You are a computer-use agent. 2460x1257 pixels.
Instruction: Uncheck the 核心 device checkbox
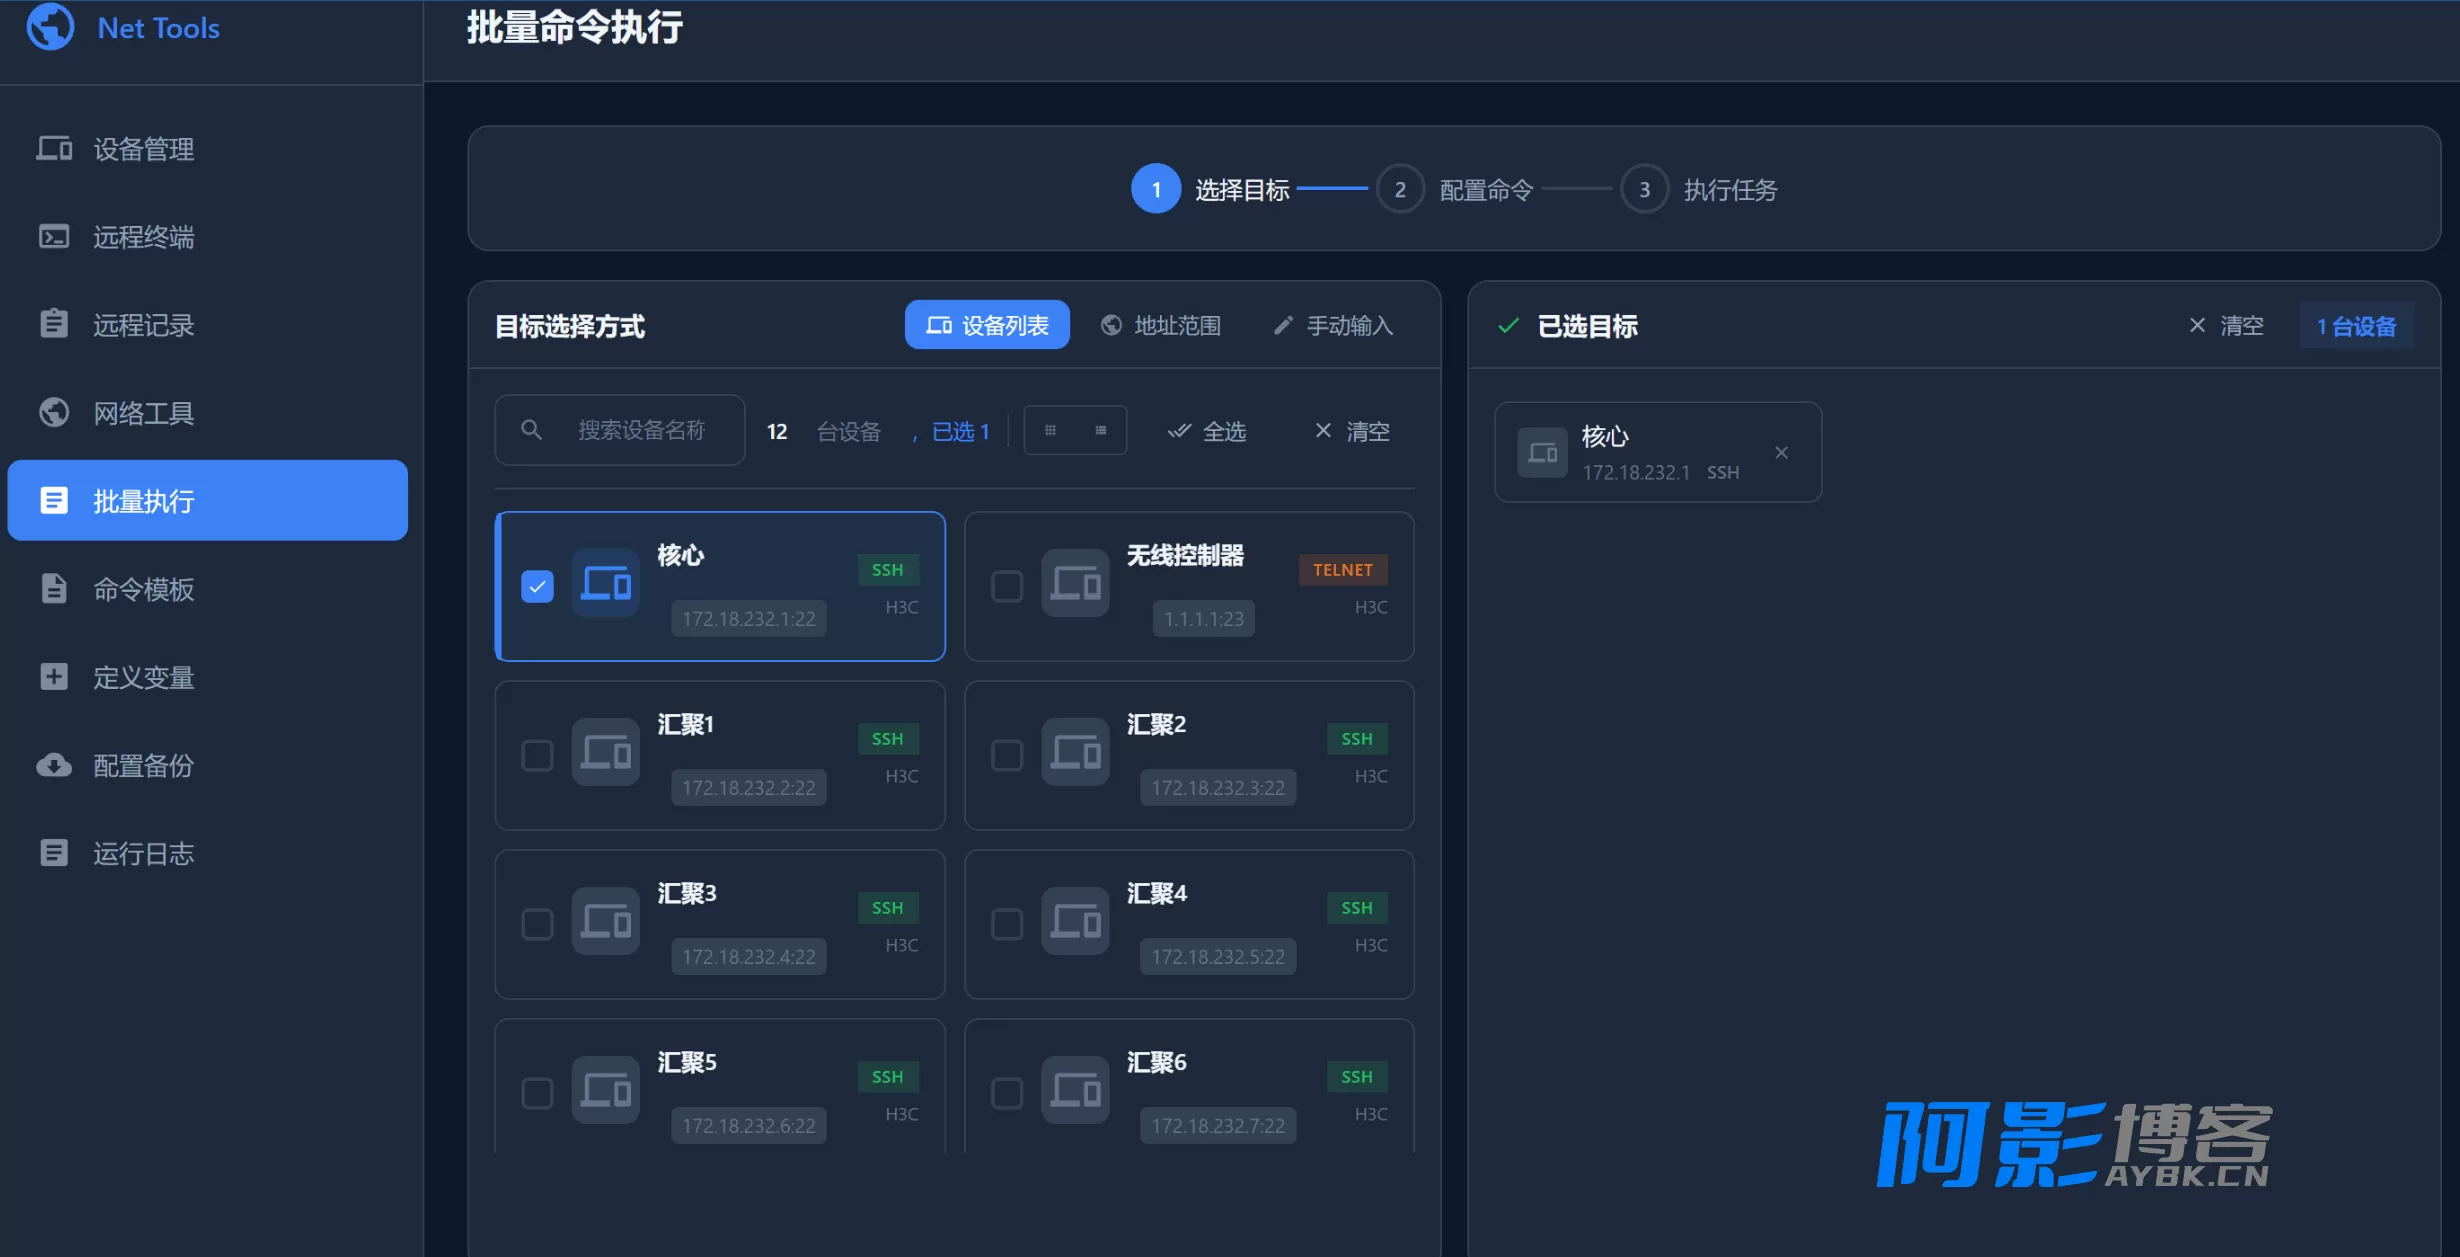538,586
